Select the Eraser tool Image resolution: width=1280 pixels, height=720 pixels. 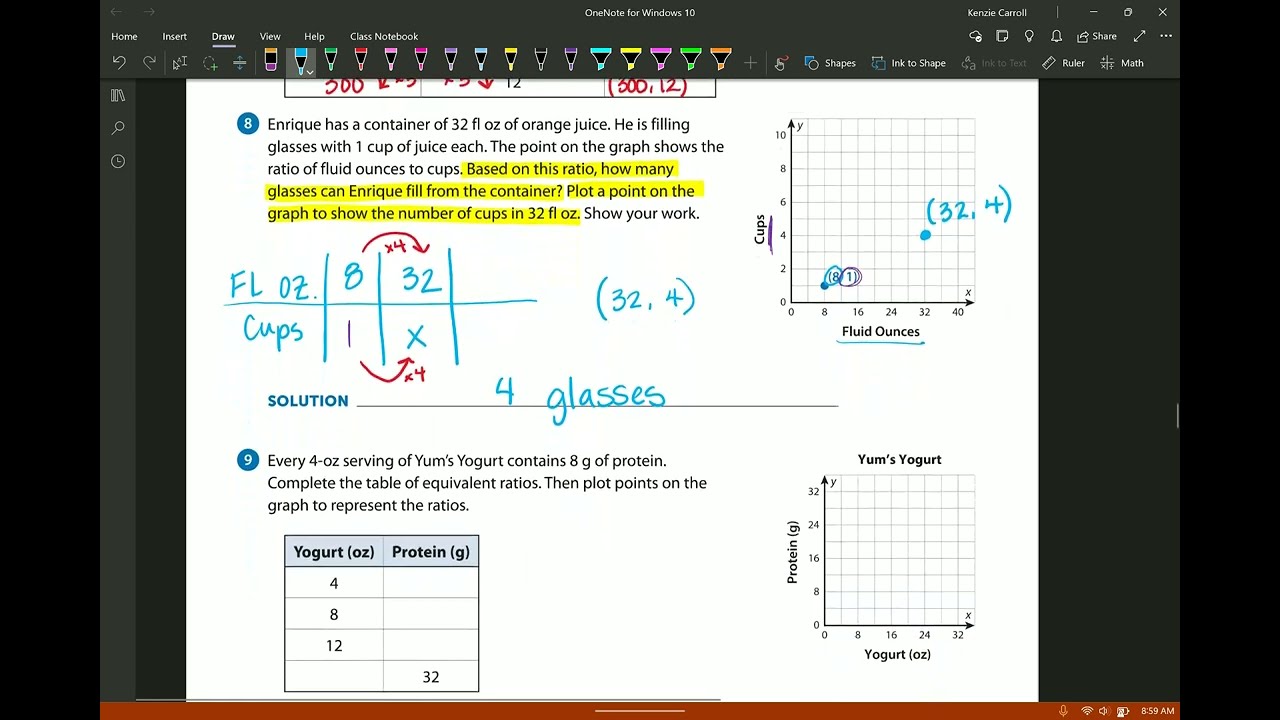(x=271, y=61)
